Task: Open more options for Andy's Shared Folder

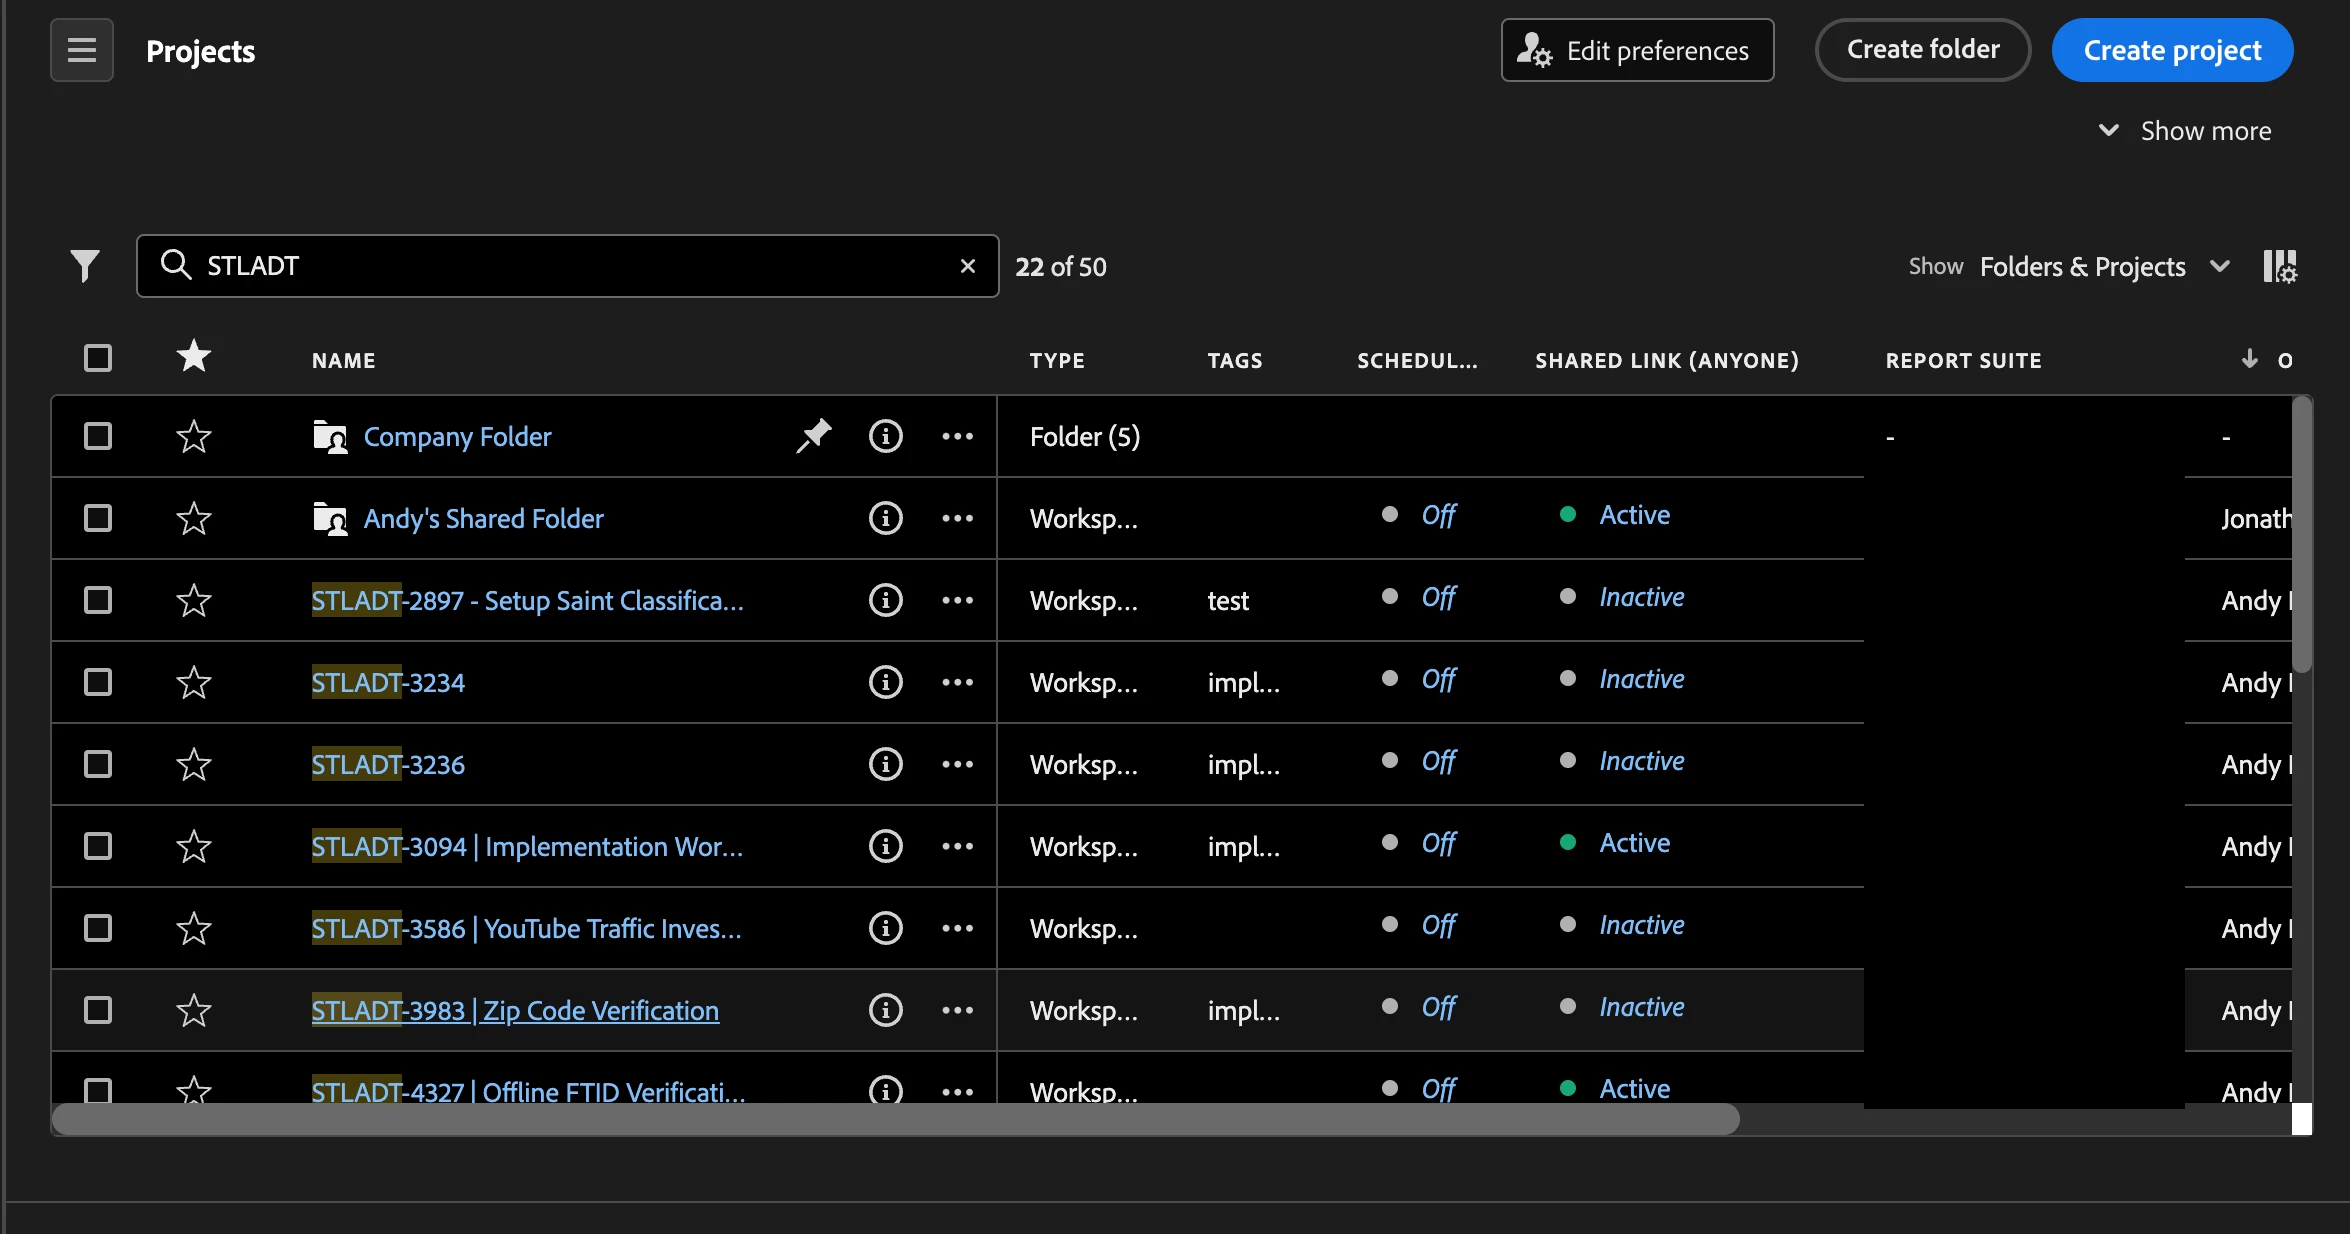Action: tap(957, 518)
